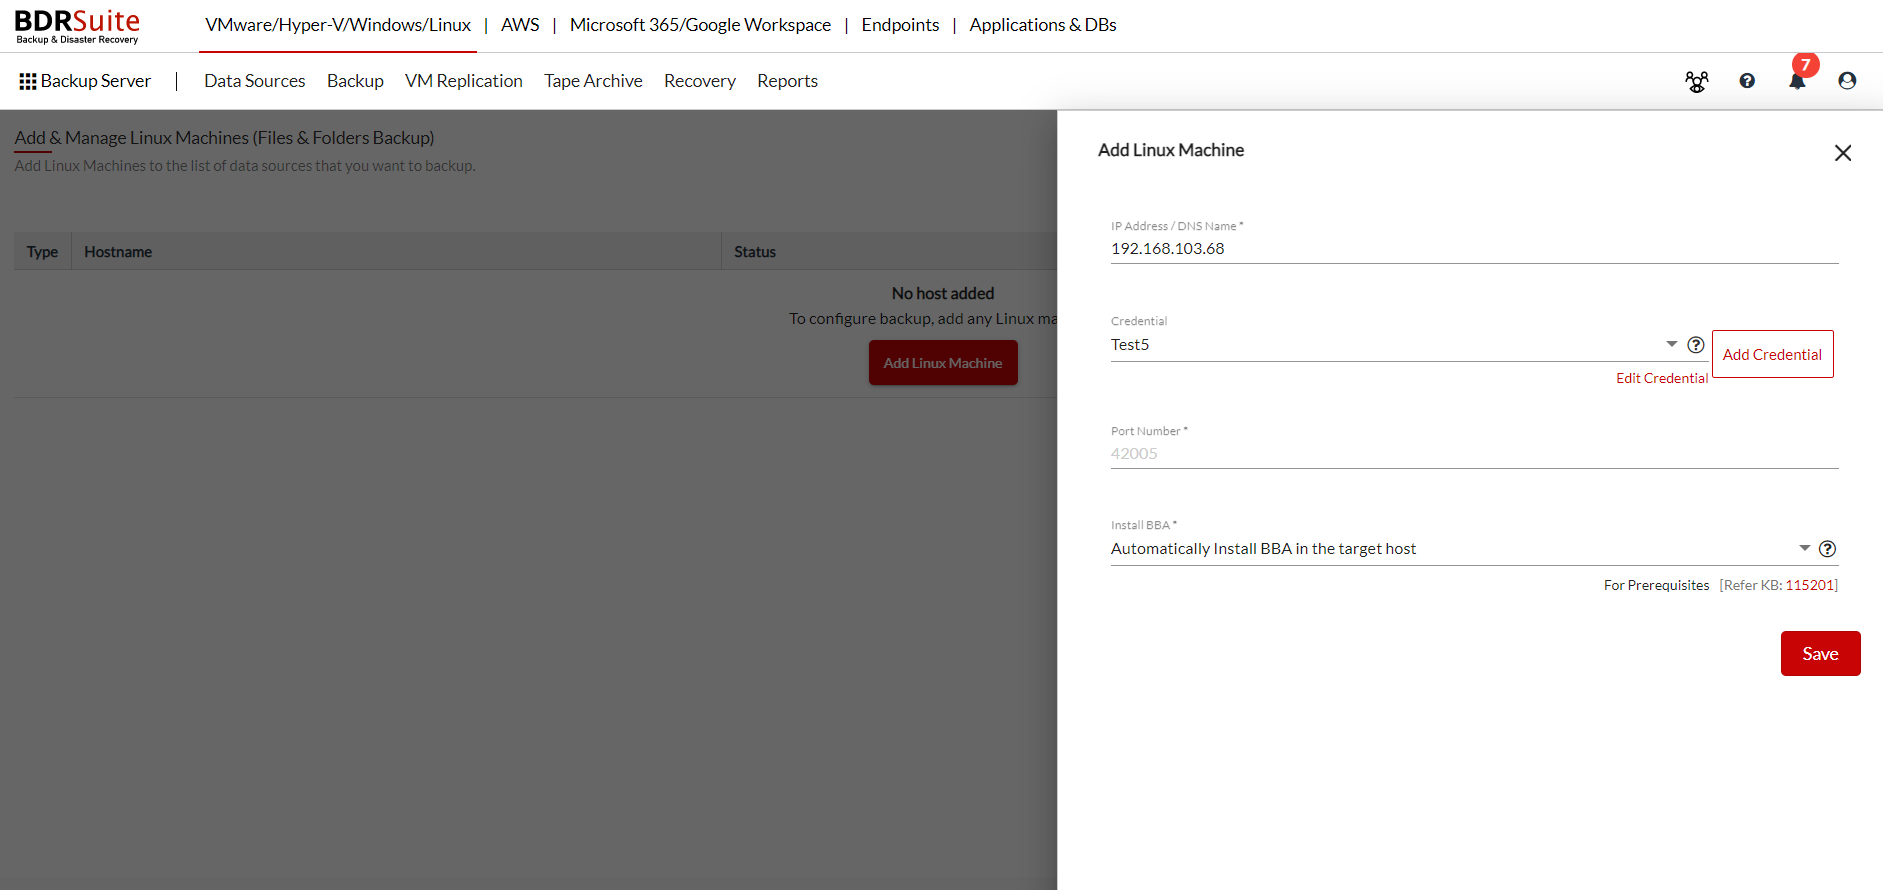Open Tape Archive menu
The height and width of the screenshot is (890, 1883).
pos(593,81)
